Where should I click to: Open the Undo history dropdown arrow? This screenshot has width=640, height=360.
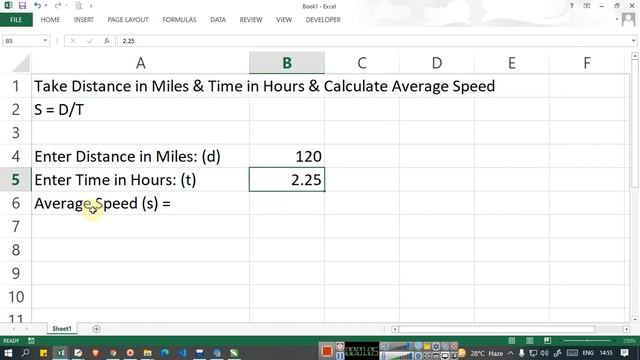pyautogui.click(x=46, y=6)
